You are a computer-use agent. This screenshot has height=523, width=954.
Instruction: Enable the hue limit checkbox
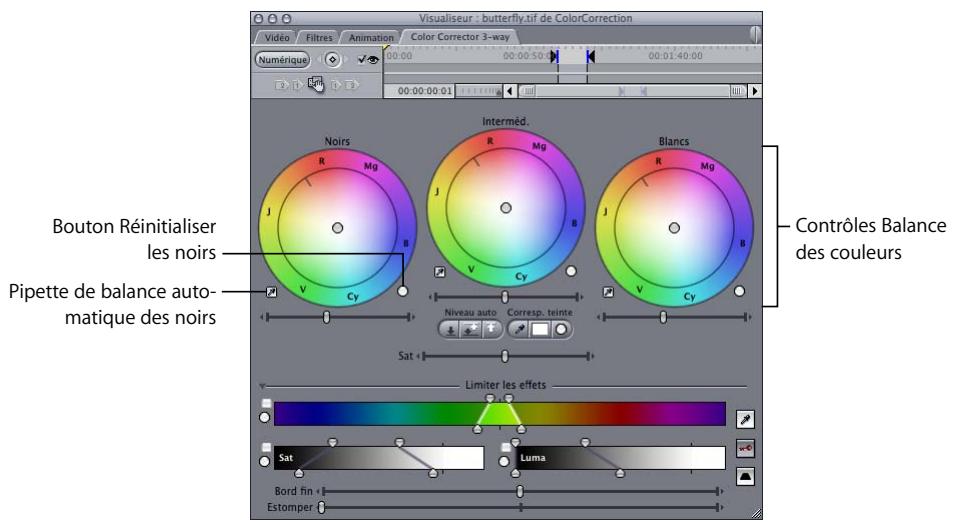click(x=266, y=403)
